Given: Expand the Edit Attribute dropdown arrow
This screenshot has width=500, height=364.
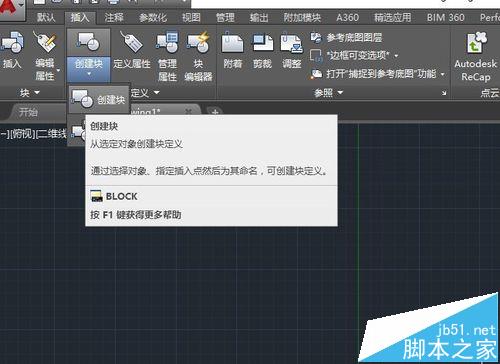Looking at the screenshot, I should pyautogui.click(x=59, y=70).
